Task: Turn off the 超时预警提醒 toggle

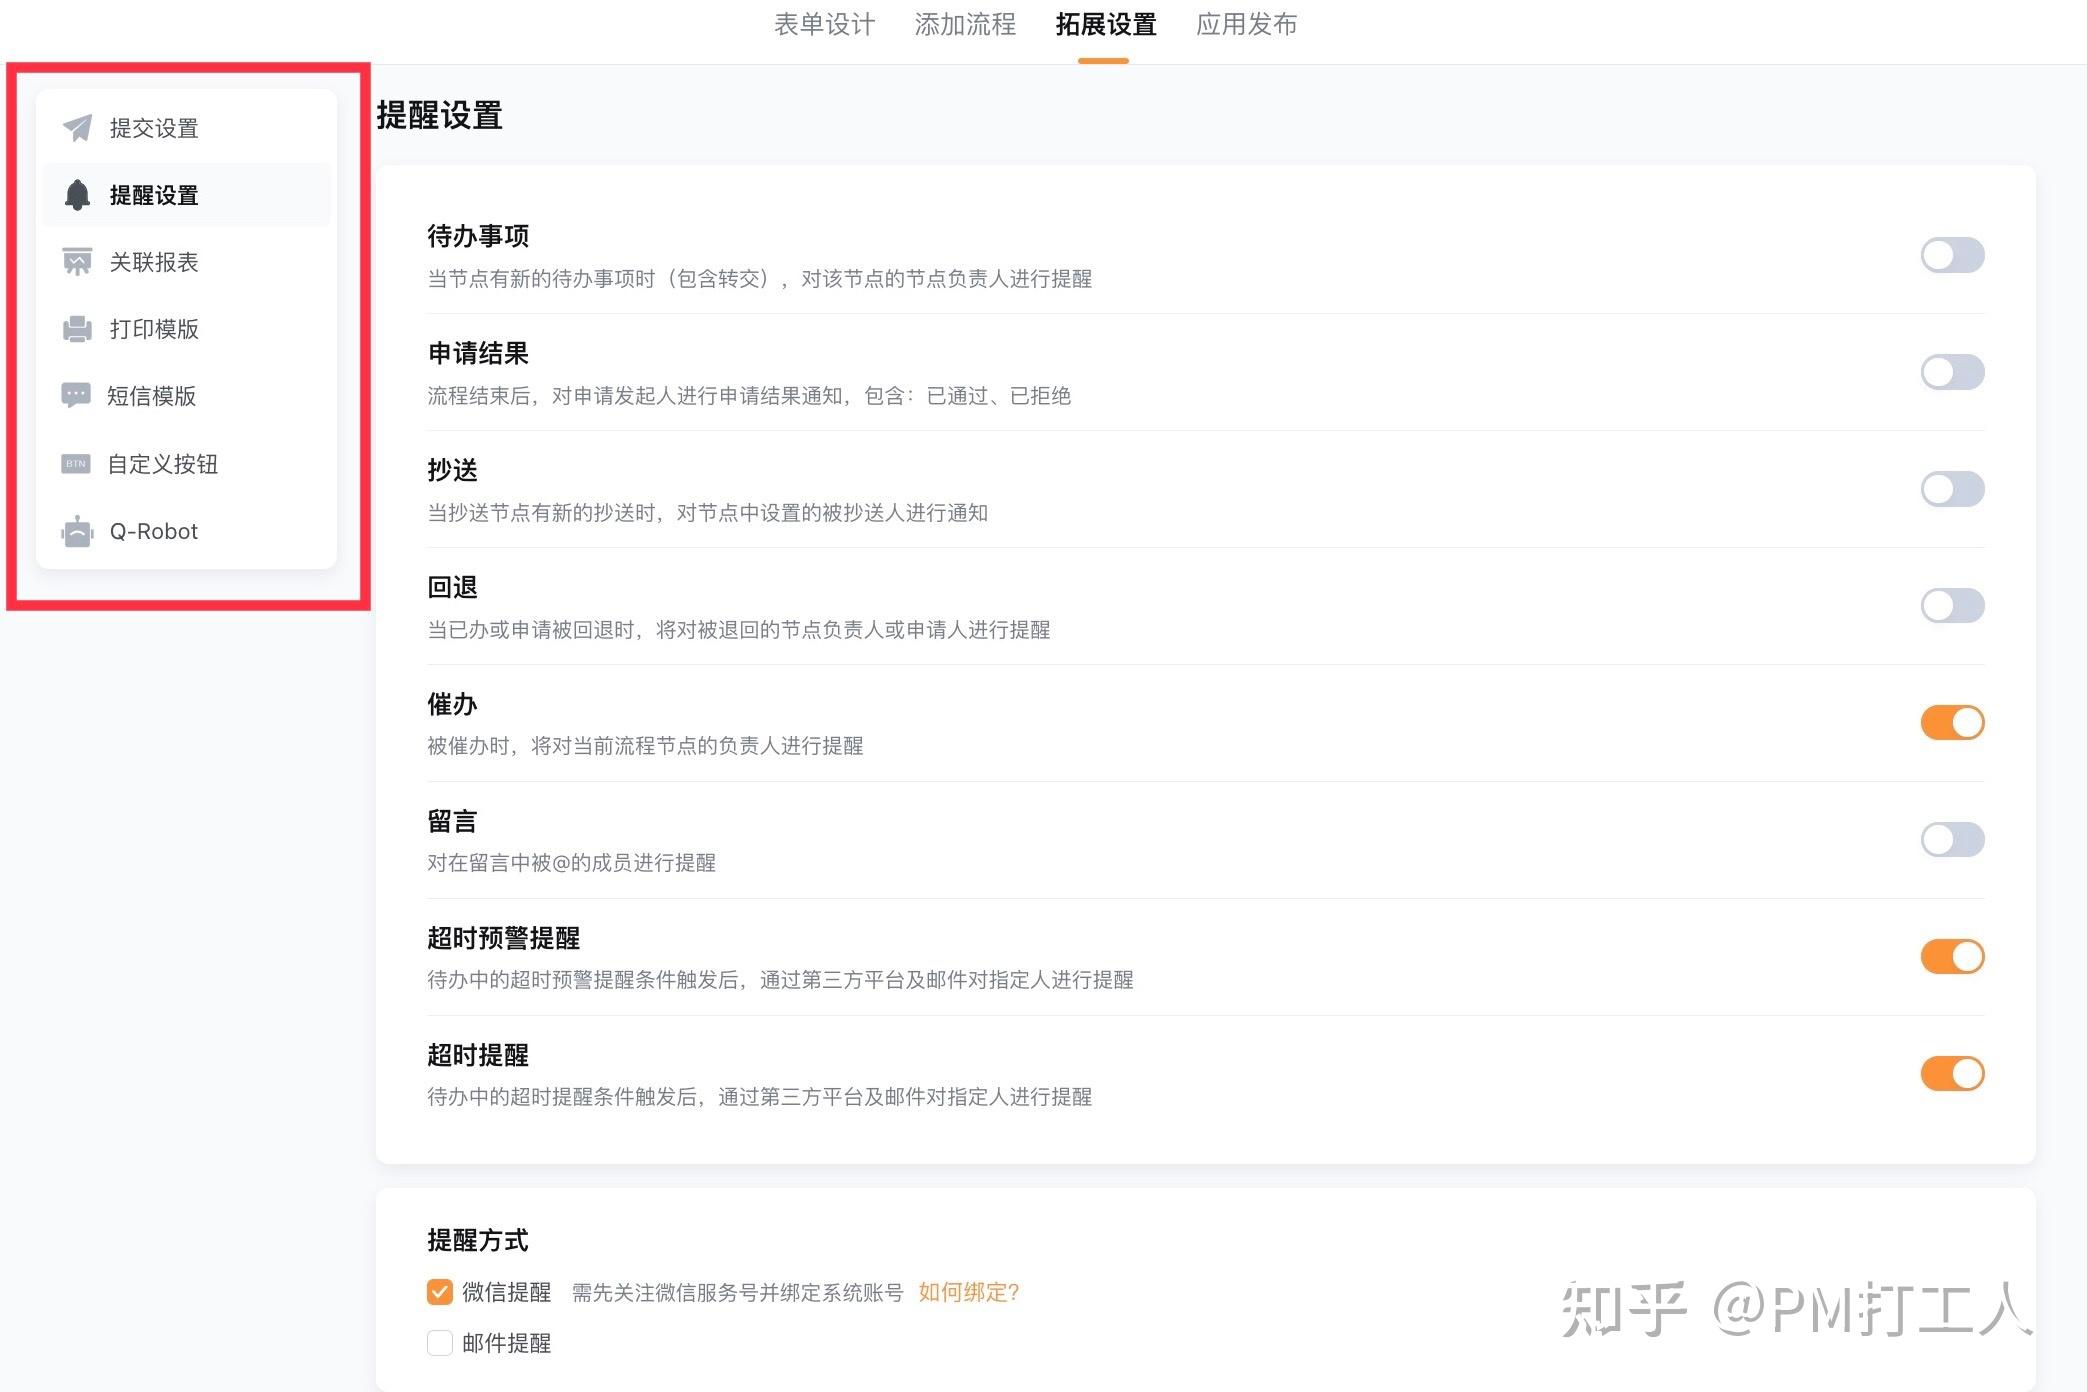Action: 1952,956
